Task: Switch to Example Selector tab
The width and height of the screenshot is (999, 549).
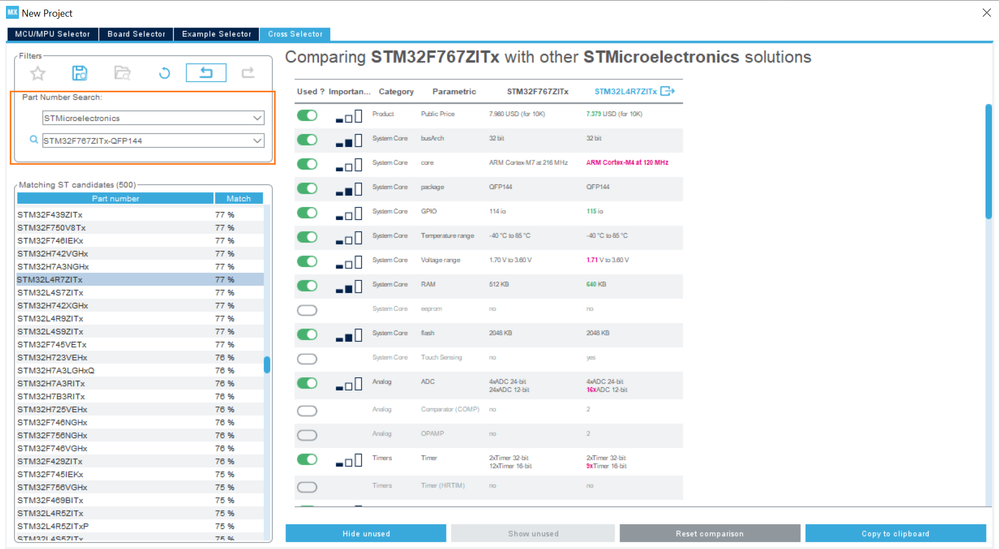Action: coord(217,34)
